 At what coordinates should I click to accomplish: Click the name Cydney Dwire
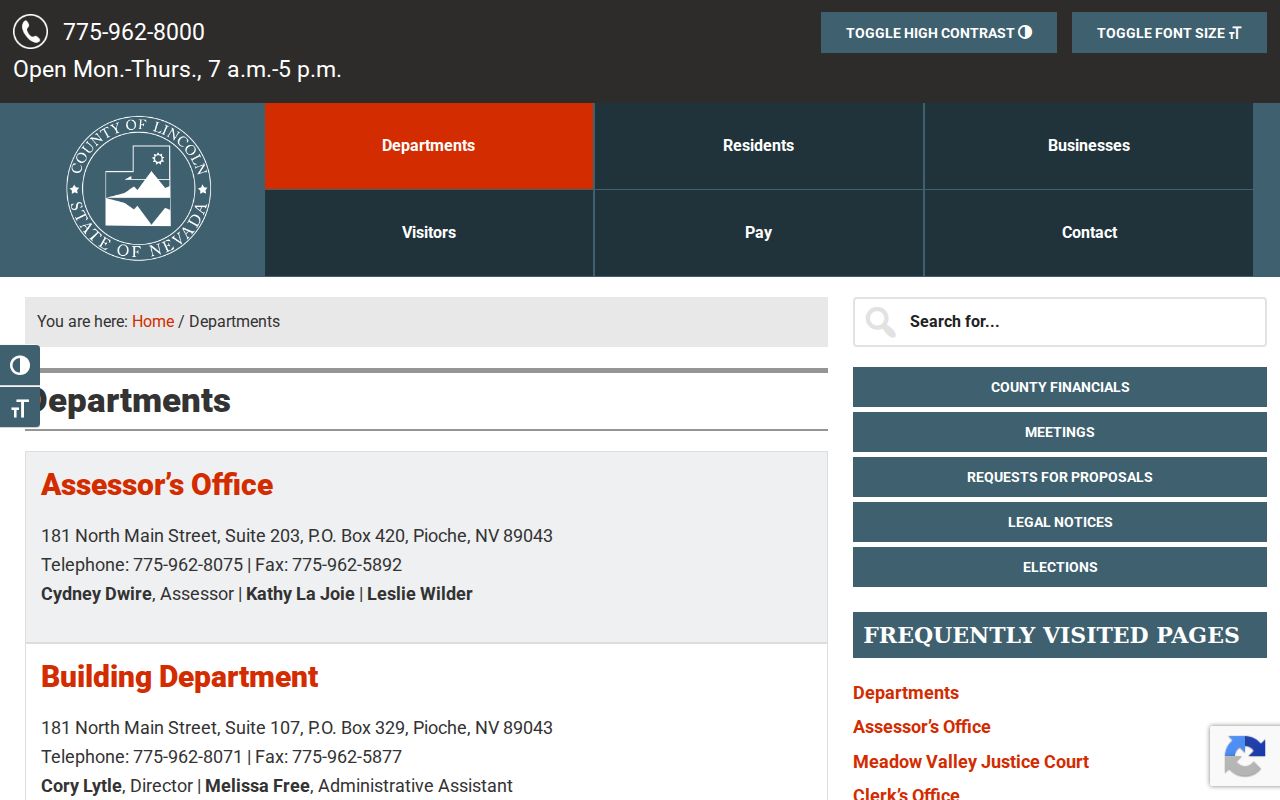click(97, 594)
